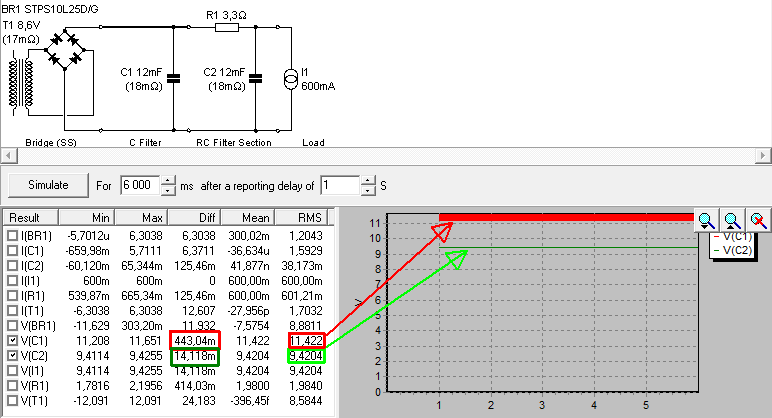Reset zoom with red-X magnifier
This screenshot has height=418, width=772.
(758, 221)
